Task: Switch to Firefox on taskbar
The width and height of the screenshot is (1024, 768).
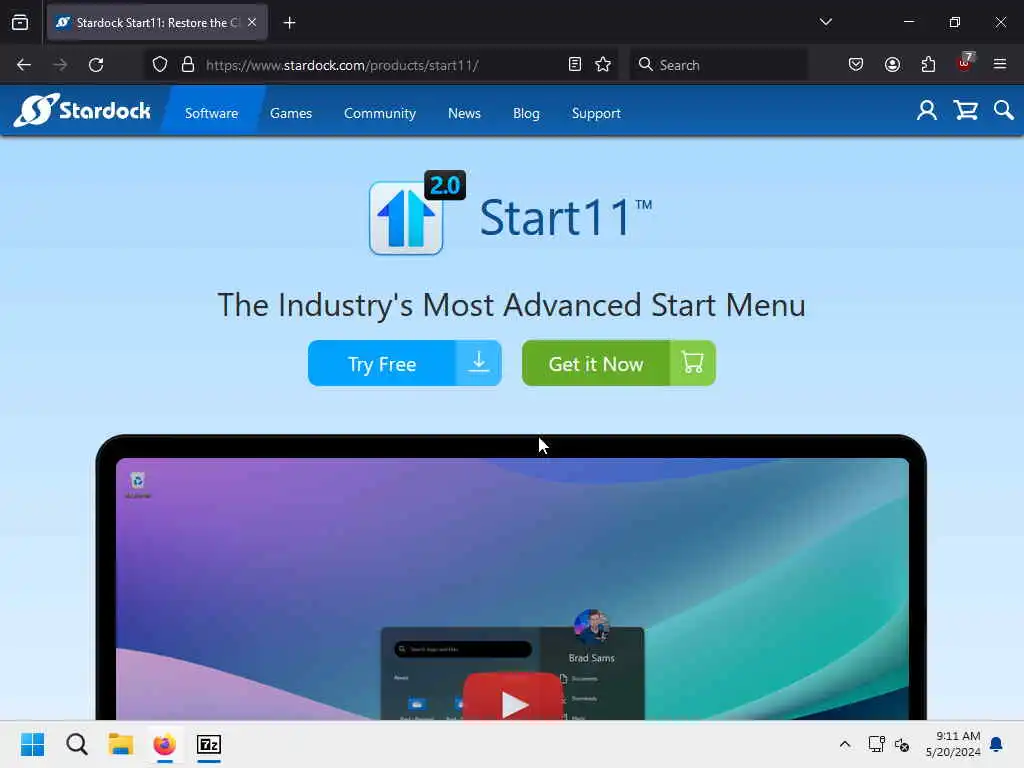Action: pos(165,744)
